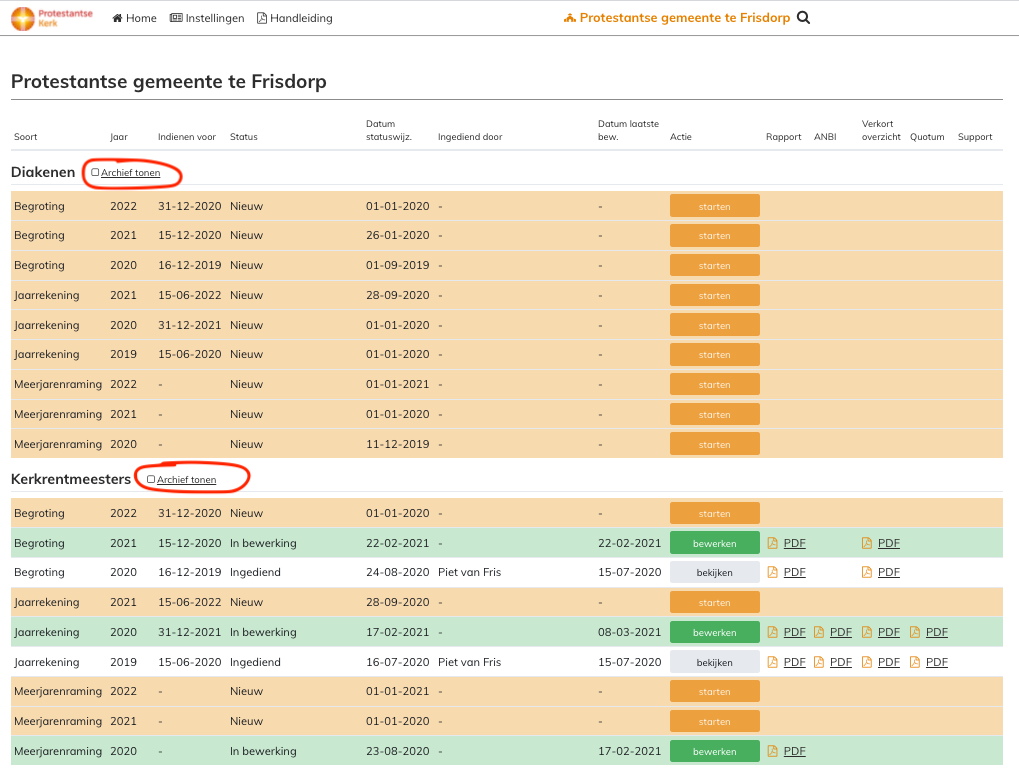Open Instellingen in the top menu
This screenshot has width=1019, height=780.
click(207, 18)
